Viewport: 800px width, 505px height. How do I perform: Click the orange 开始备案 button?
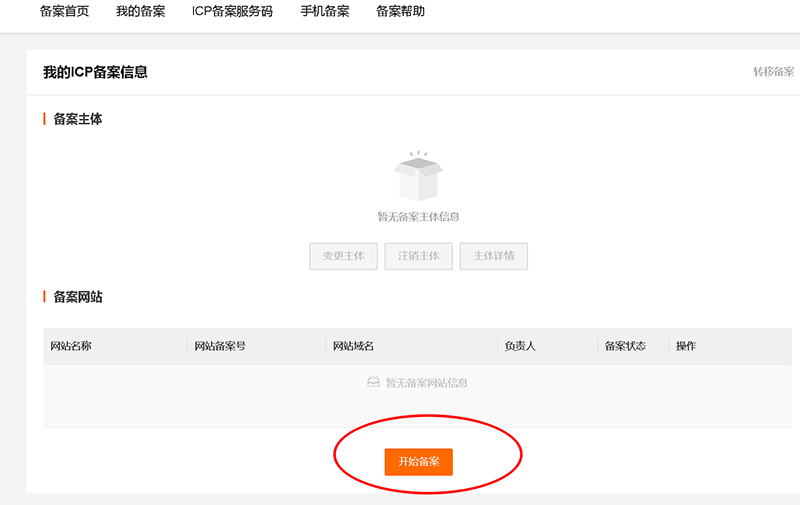coord(419,462)
